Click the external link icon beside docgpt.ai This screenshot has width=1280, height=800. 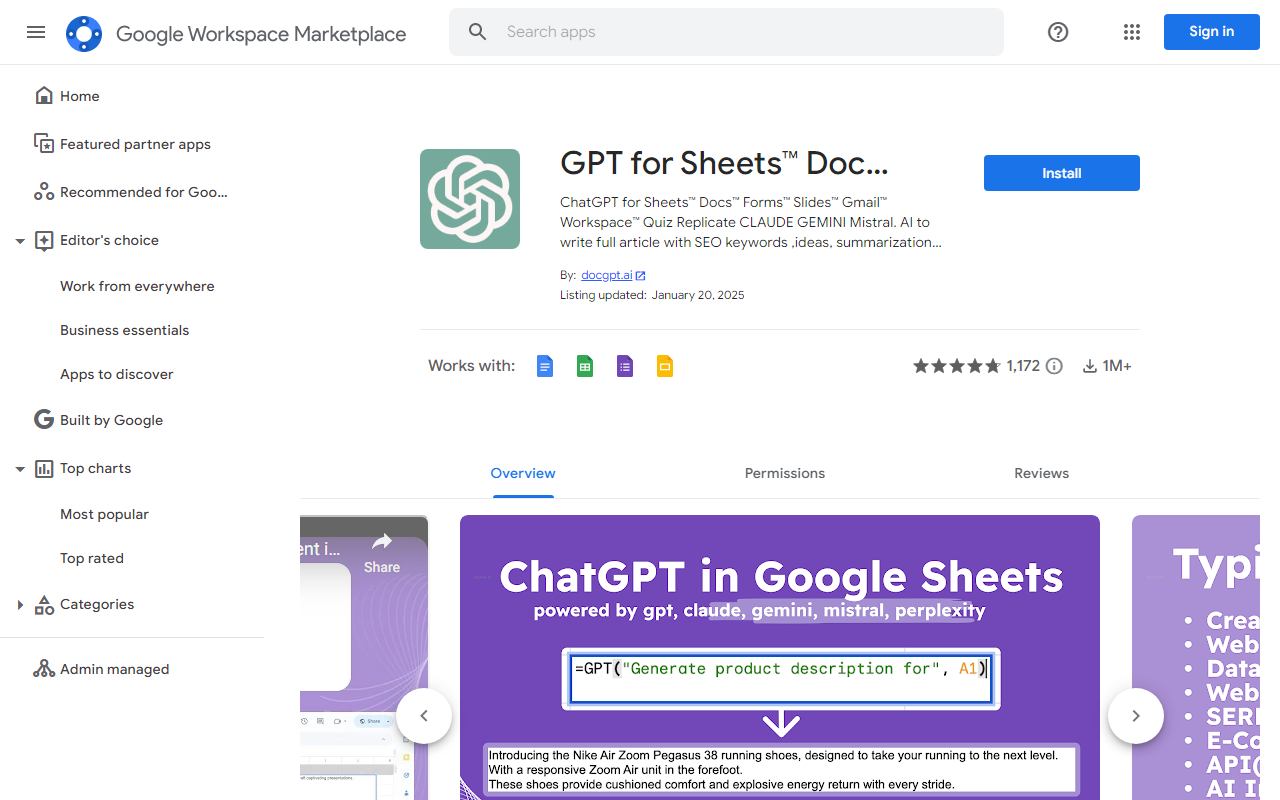click(x=641, y=275)
